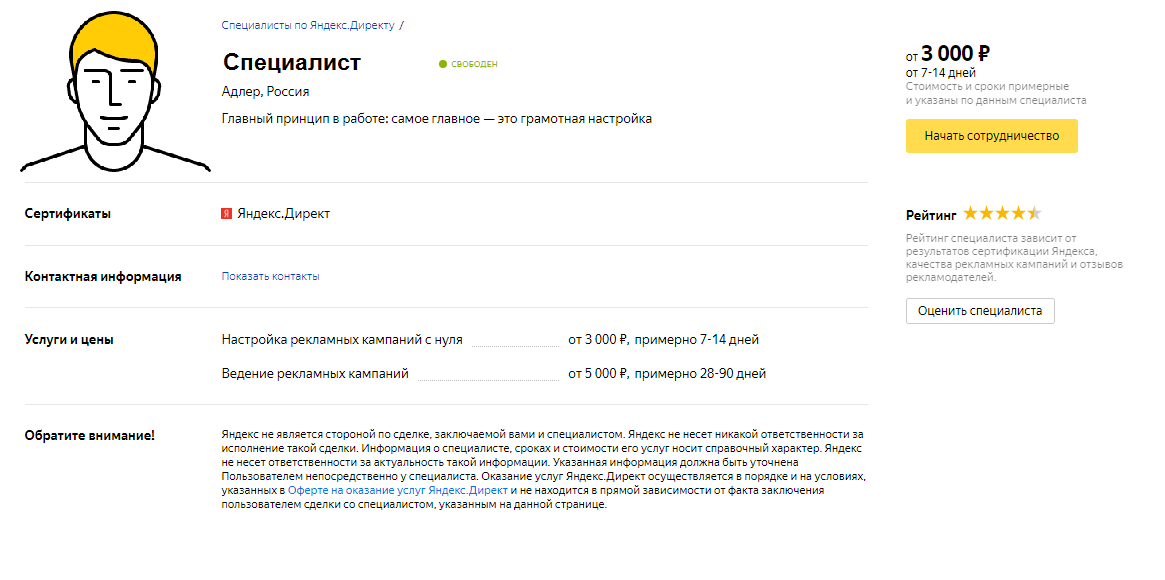
Task: Click the first gold rating star
Action: click(970, 214)
